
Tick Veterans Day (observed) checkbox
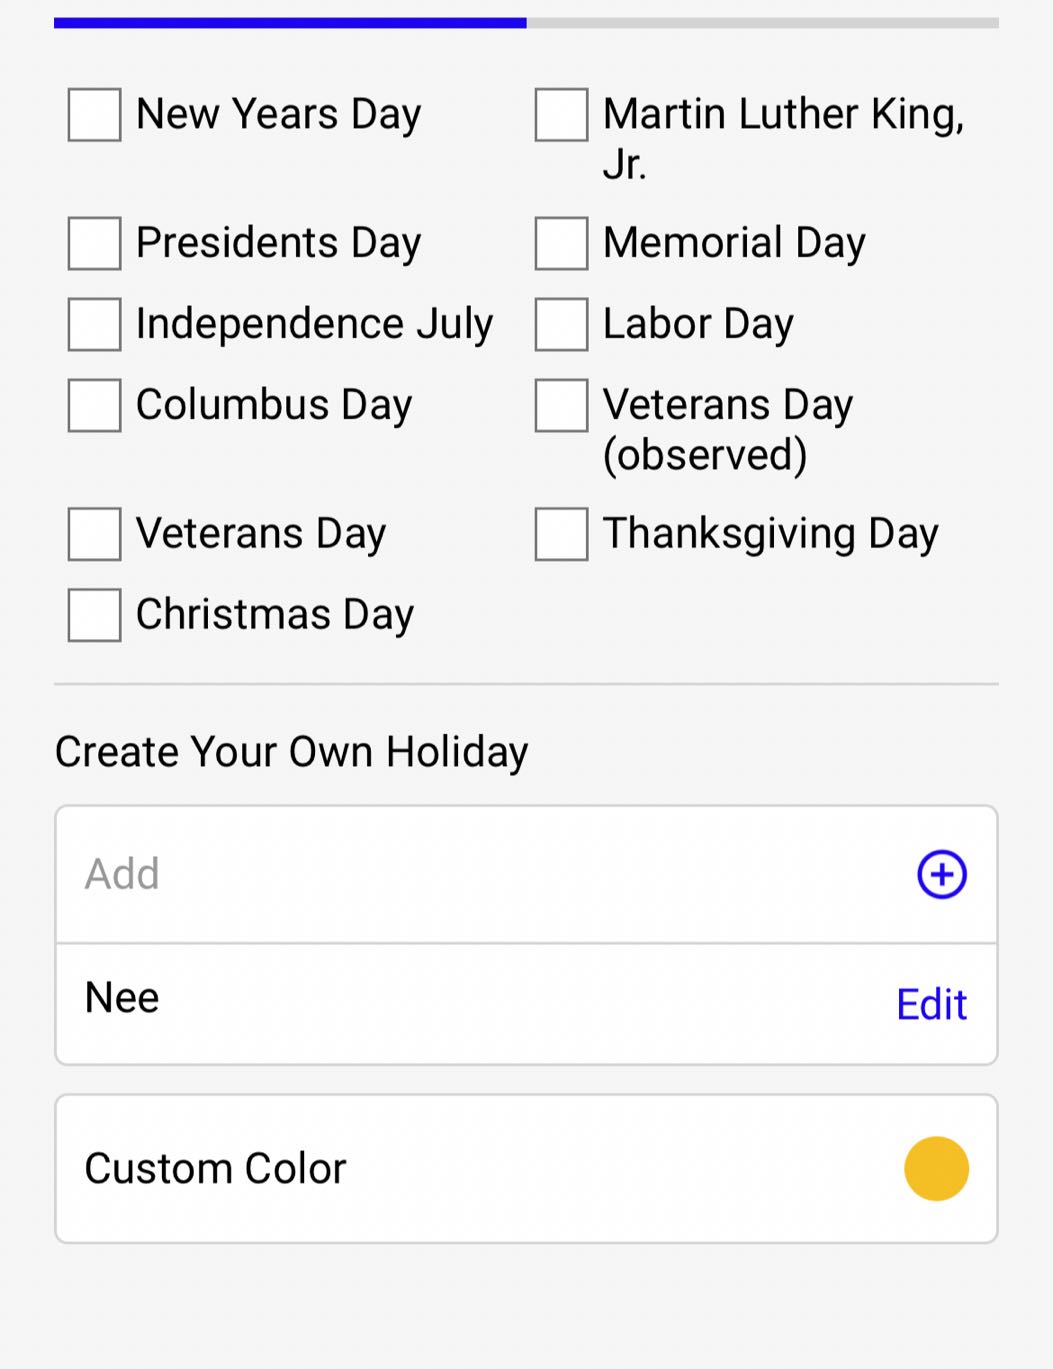[x=561, y=405]
